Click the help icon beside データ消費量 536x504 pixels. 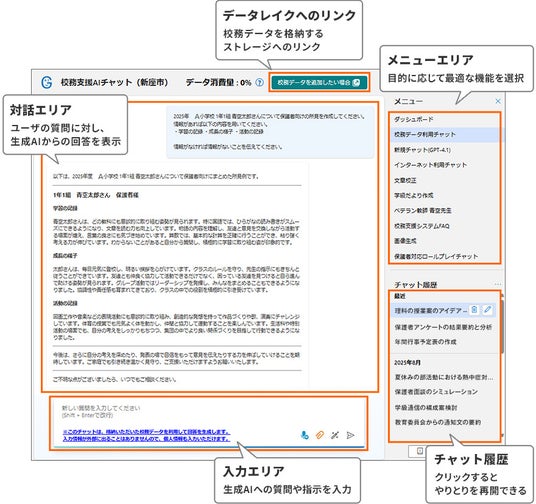(x=260, y=82)
